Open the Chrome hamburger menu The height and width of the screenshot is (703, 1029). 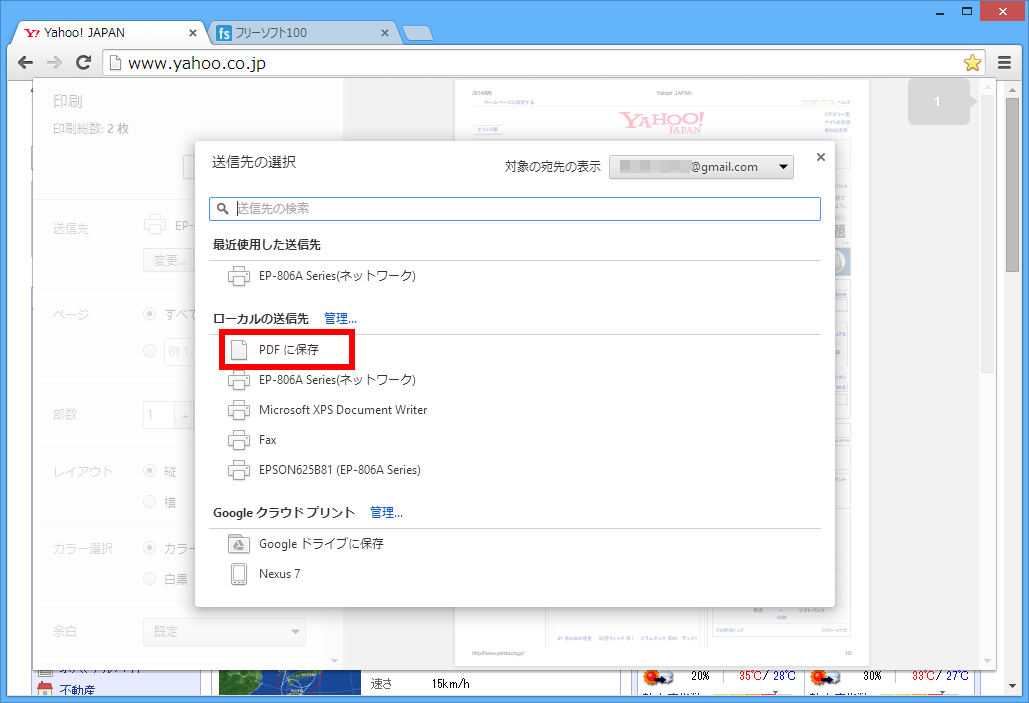pos(1004,62)
